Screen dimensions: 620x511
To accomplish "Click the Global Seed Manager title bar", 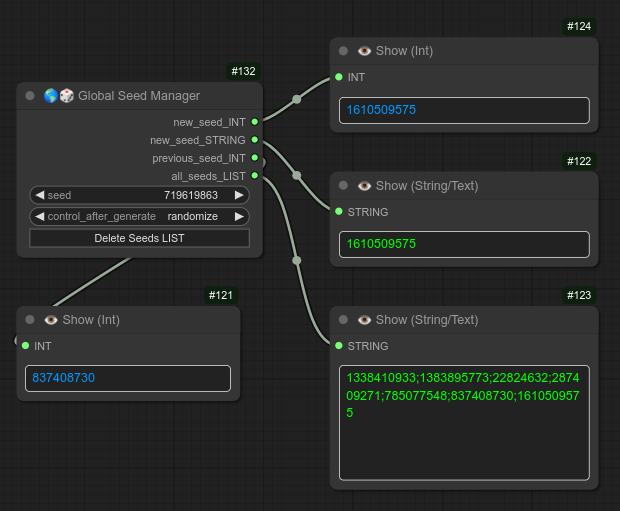I will 140,96.
